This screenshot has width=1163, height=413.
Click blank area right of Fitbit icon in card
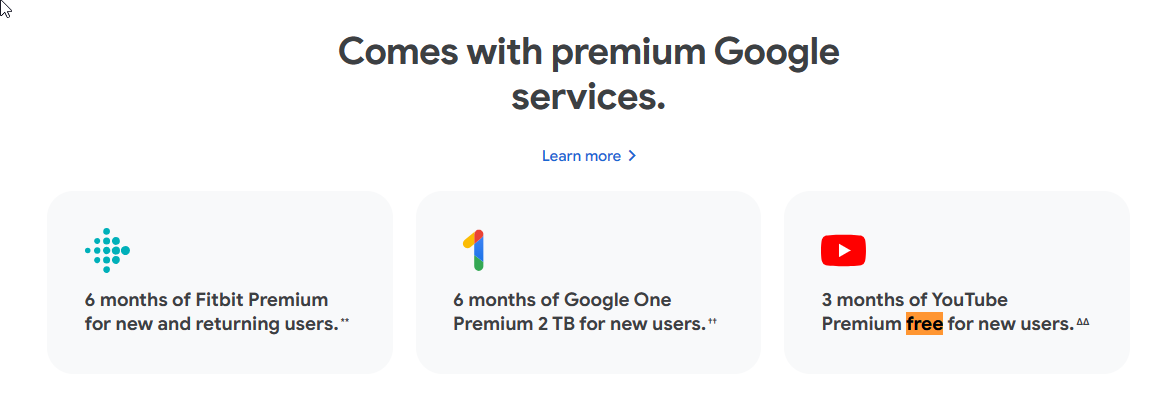pos(250,250)
